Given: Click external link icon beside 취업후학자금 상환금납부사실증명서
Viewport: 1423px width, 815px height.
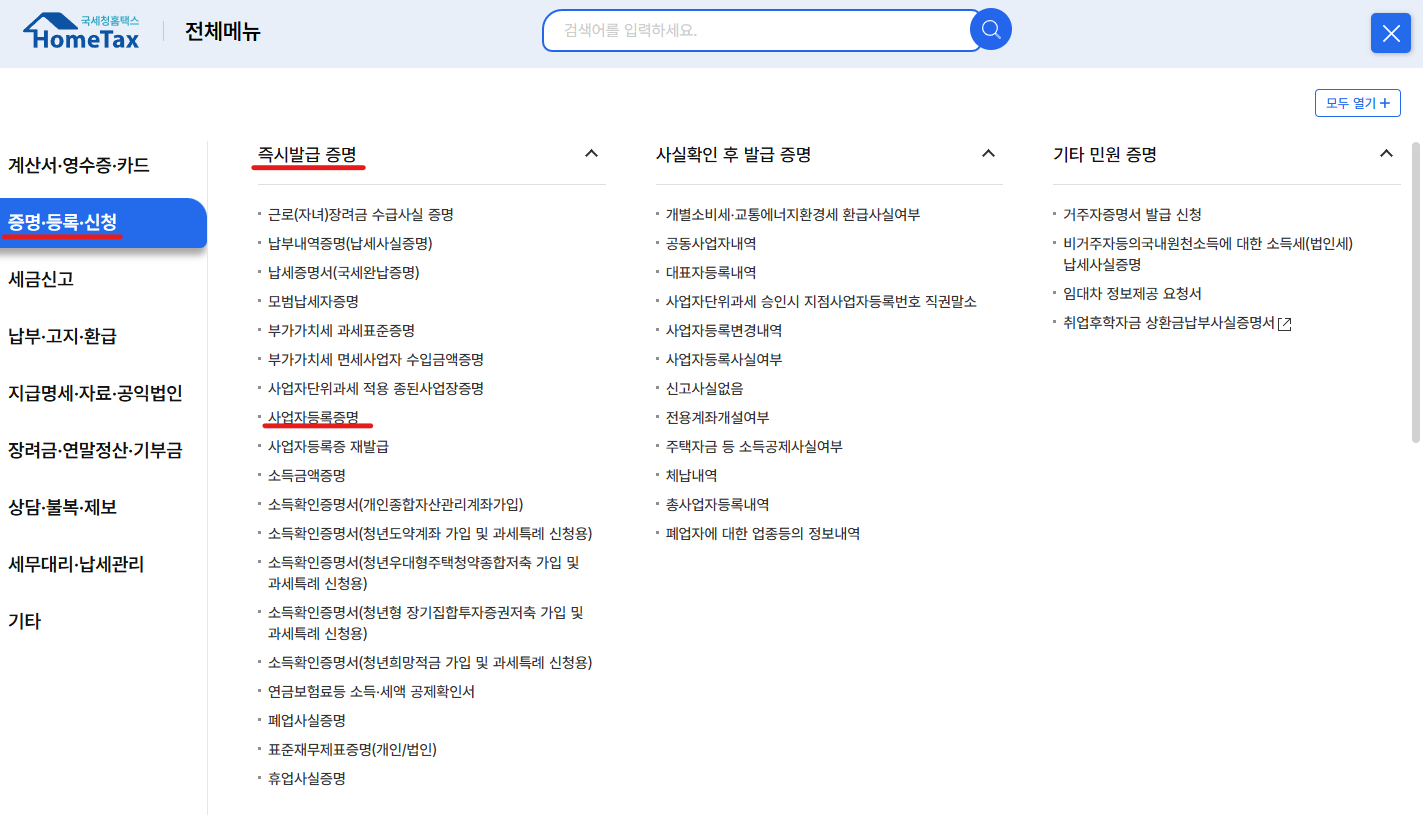Looking at the screenshot, I should click(x=1285, y=324).
